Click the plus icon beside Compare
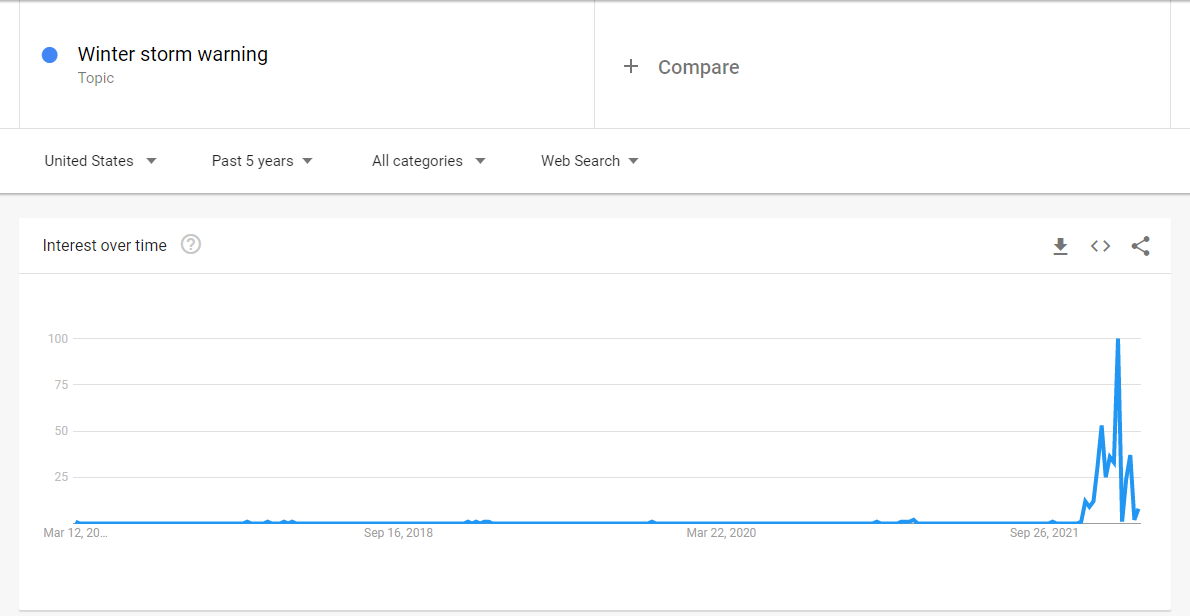 click(630, 67)
